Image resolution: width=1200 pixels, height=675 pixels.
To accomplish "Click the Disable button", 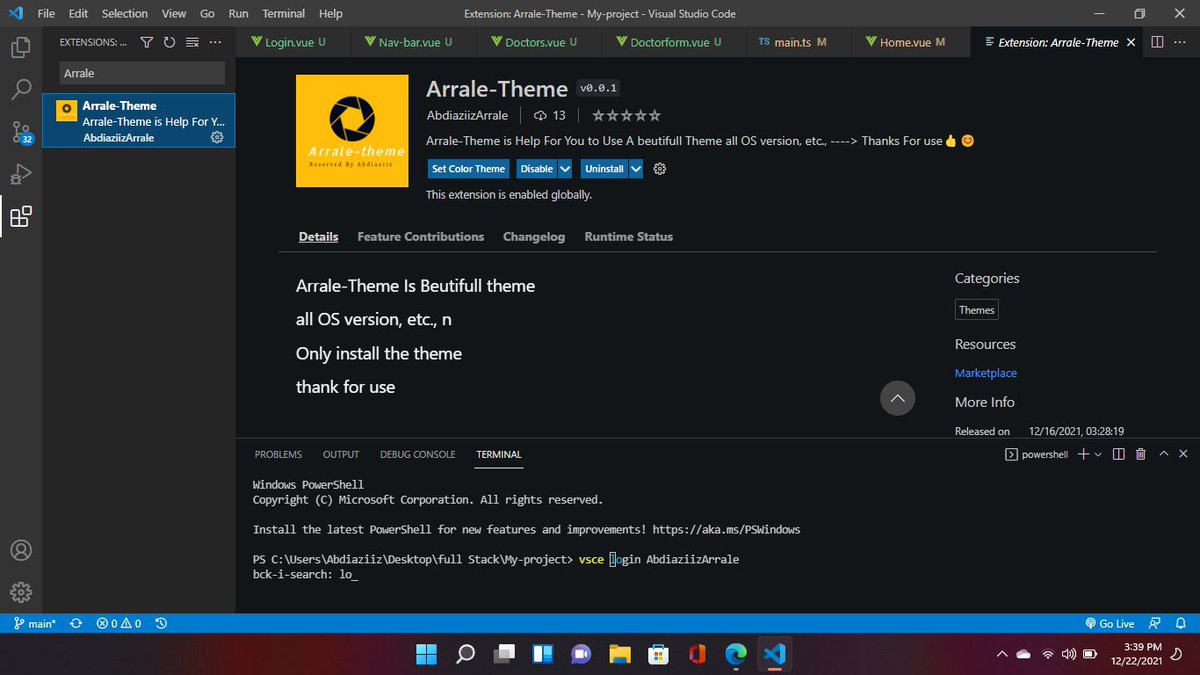I will 537,169.
